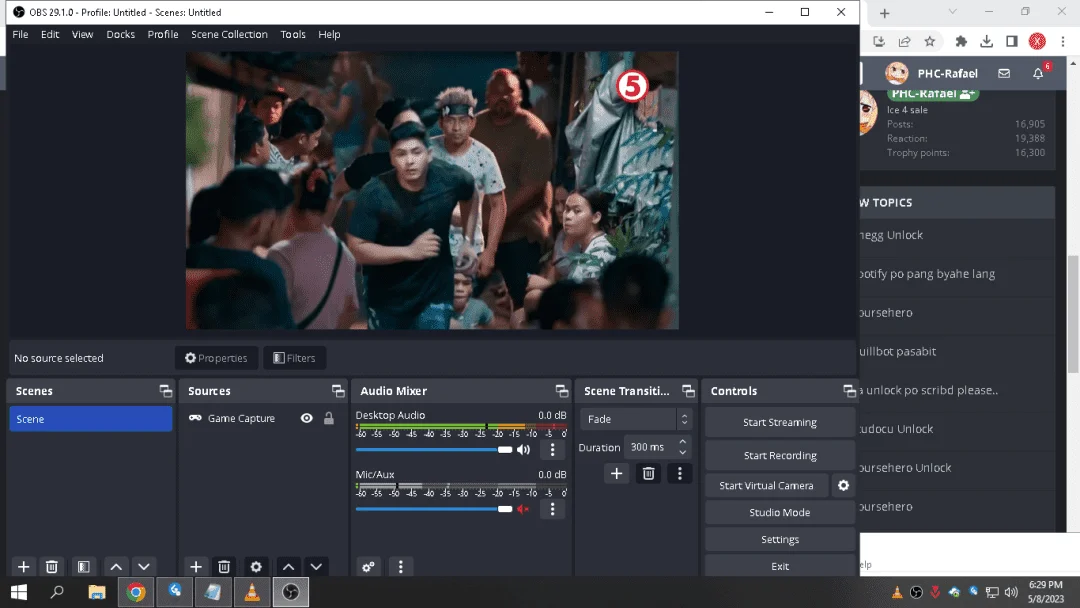Image resolution: width=1080 pixels, height=608 pixels.
Task: Add a new scene with plus icon
Action: coord(23,567)
